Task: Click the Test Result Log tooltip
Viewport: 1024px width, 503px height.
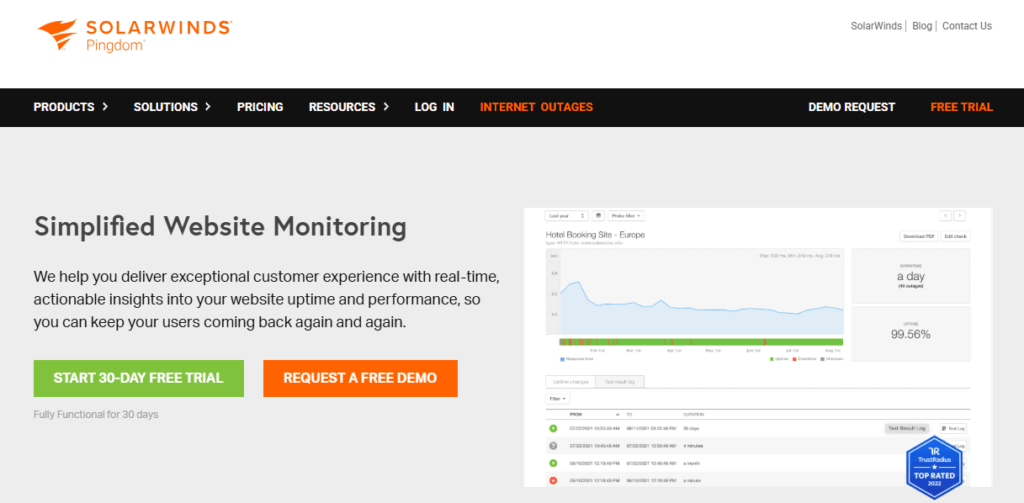Action: 906,429
